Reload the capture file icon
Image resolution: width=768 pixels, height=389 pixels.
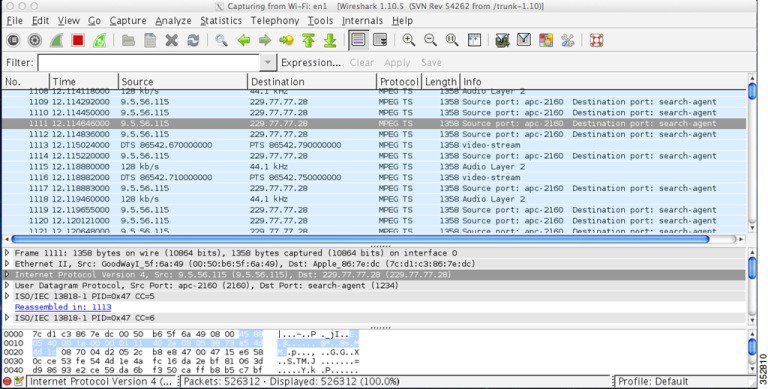193,40
